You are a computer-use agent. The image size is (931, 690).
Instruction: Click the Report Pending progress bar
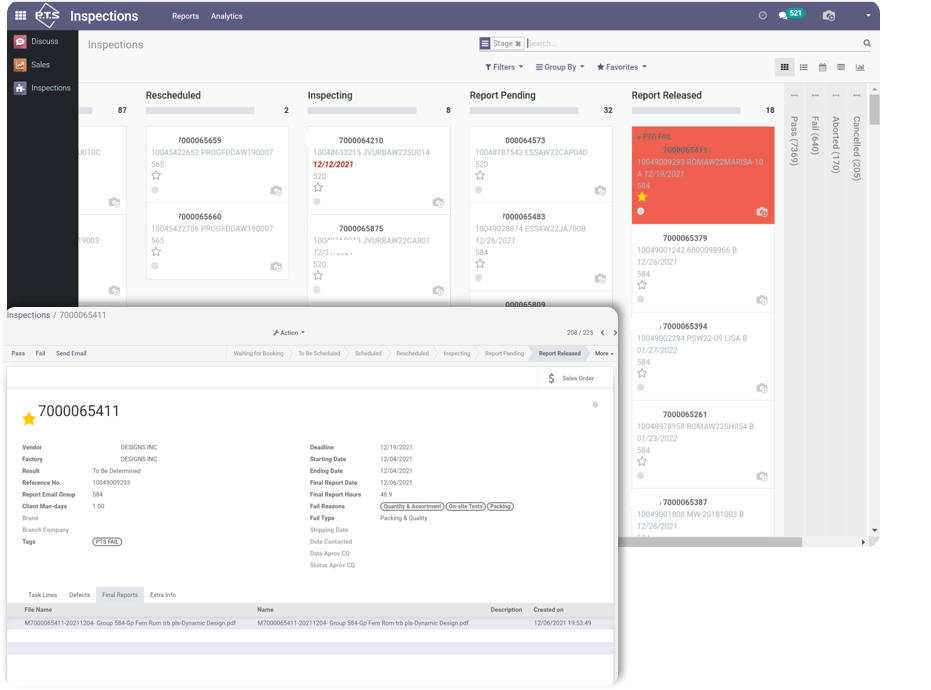pyautogui.click(x=524, y=111)
